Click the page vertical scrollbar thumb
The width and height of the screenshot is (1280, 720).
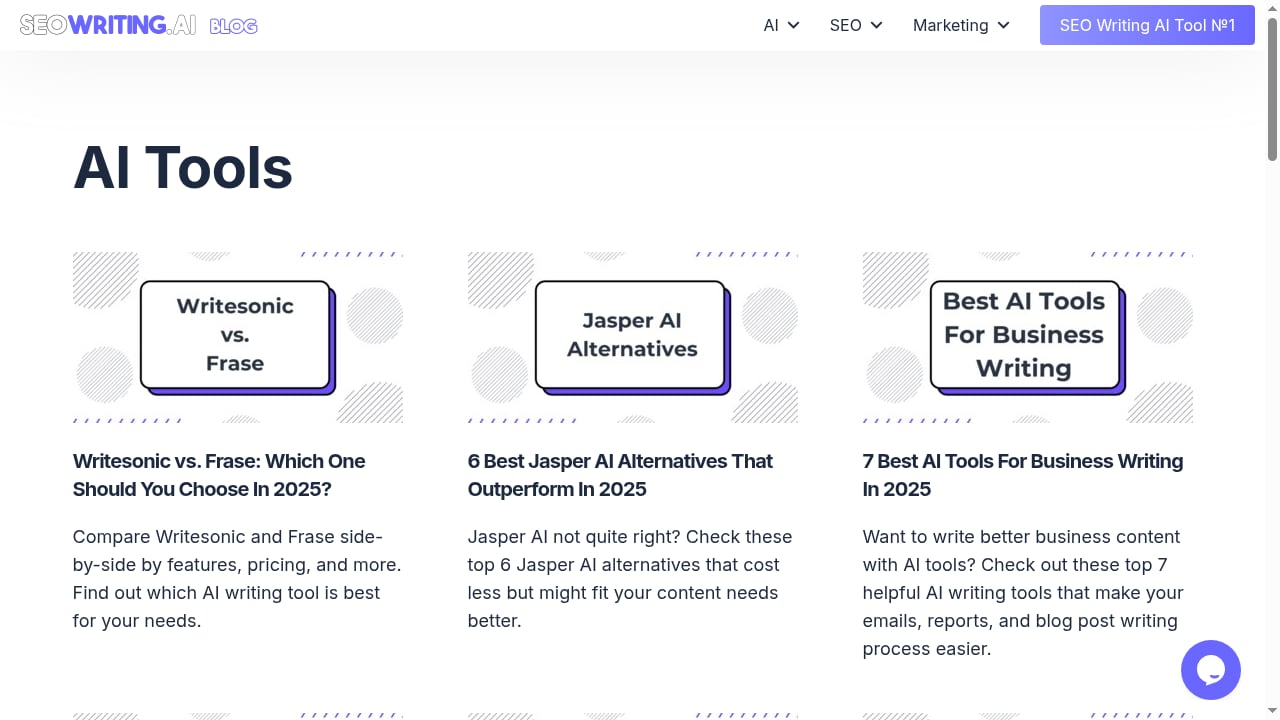pyautogui.click(x=1272, y=88)
